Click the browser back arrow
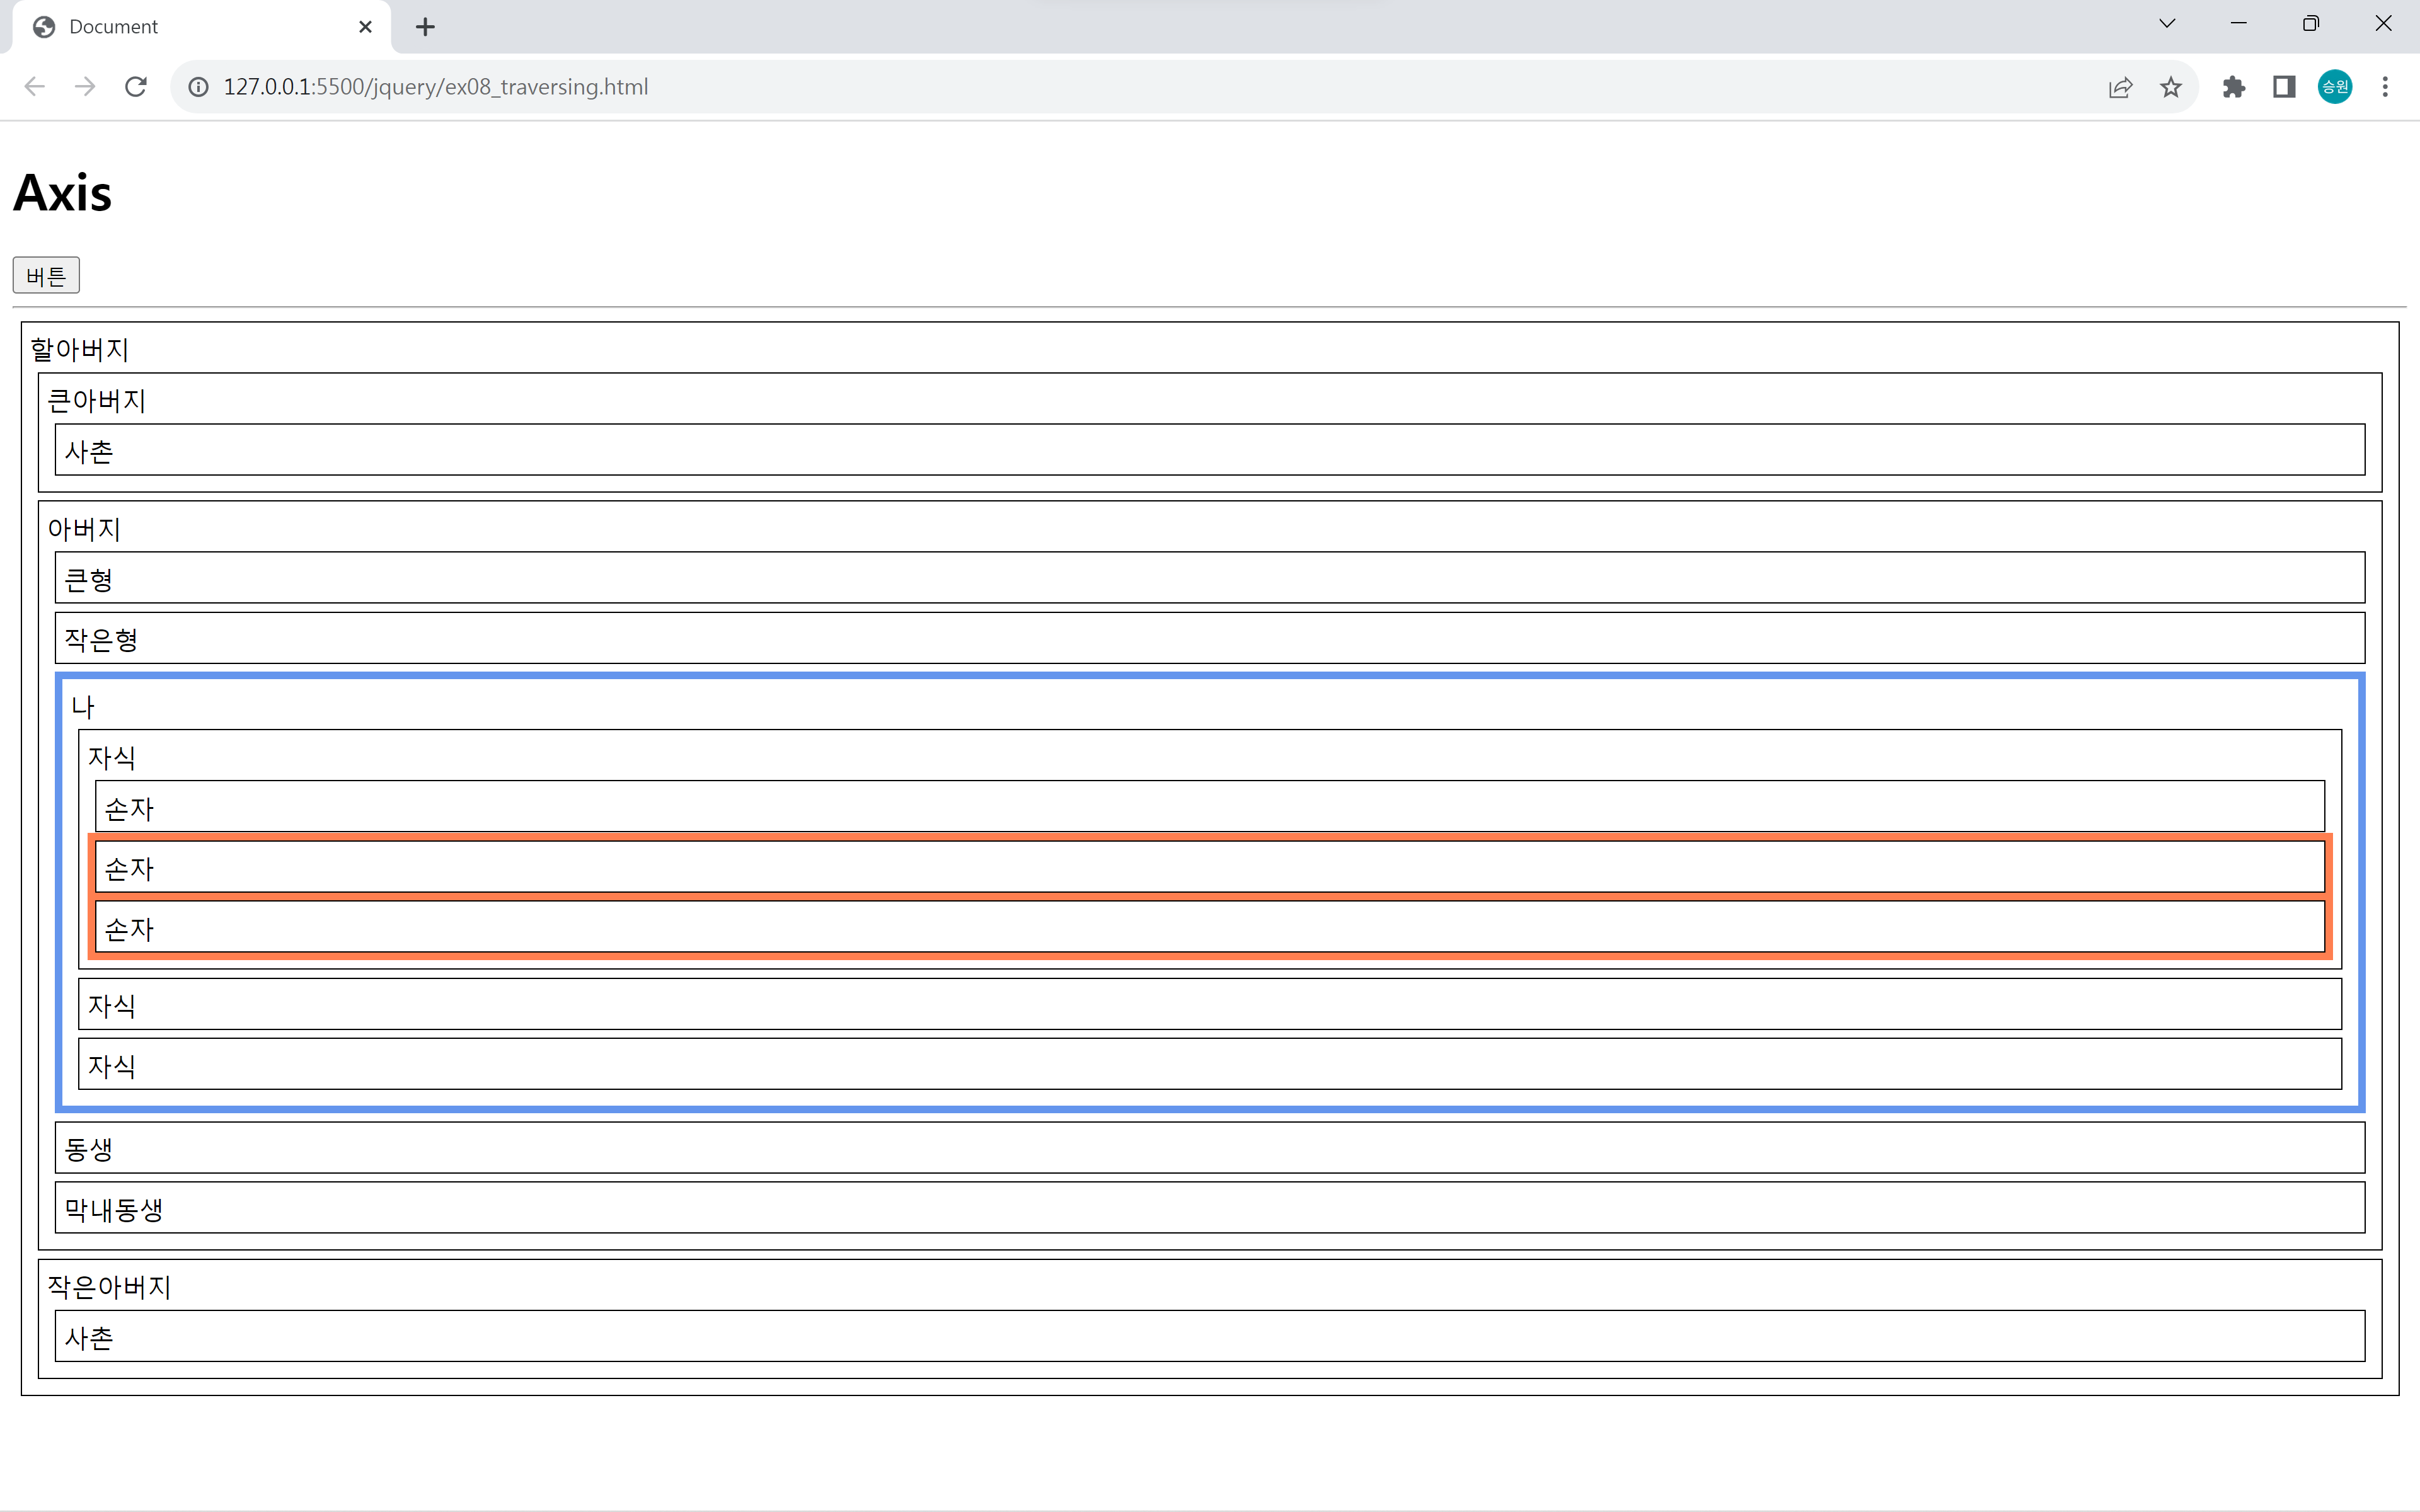This screenshot has height=1512, width=2420. [x=35, y=87]
